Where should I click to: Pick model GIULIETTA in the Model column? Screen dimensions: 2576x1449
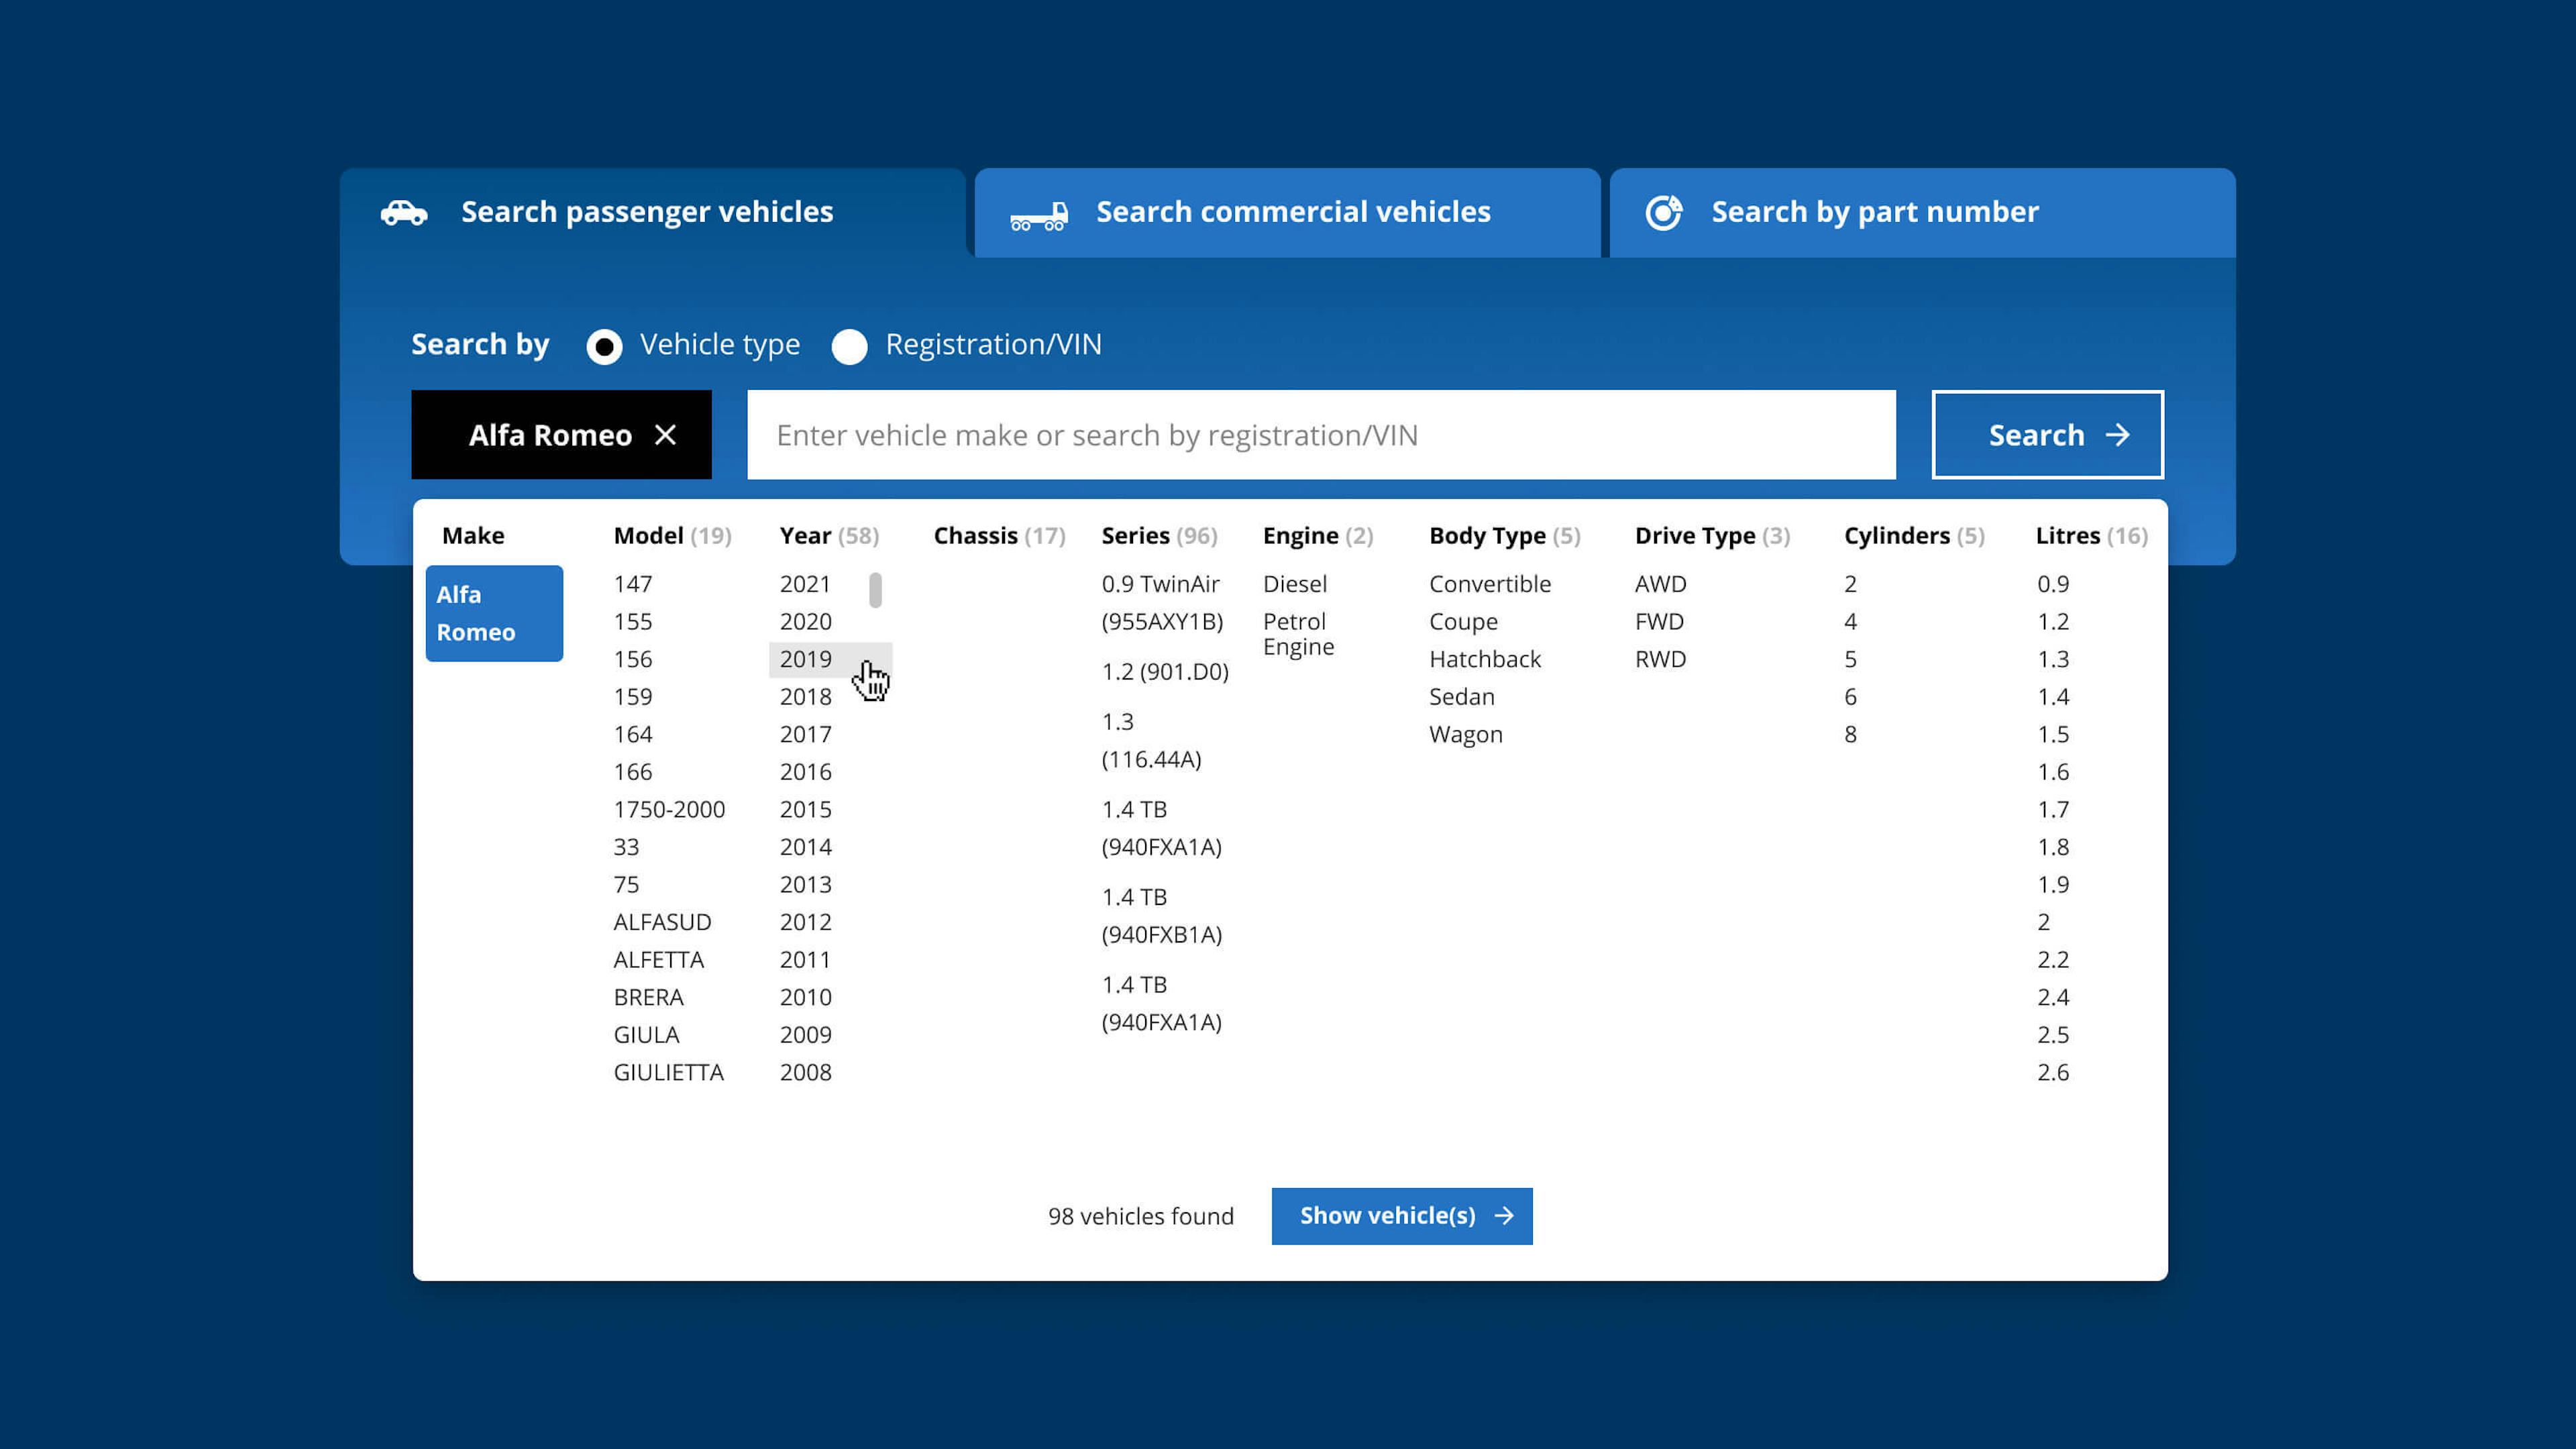pos(668,1072)
